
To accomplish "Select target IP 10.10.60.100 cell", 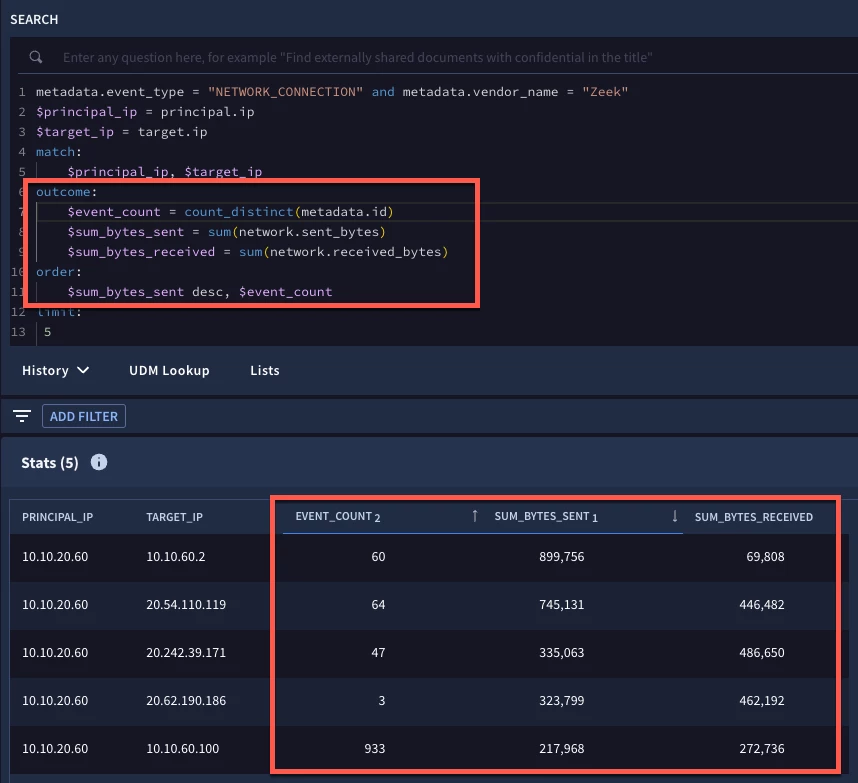I will pos(183,749).
